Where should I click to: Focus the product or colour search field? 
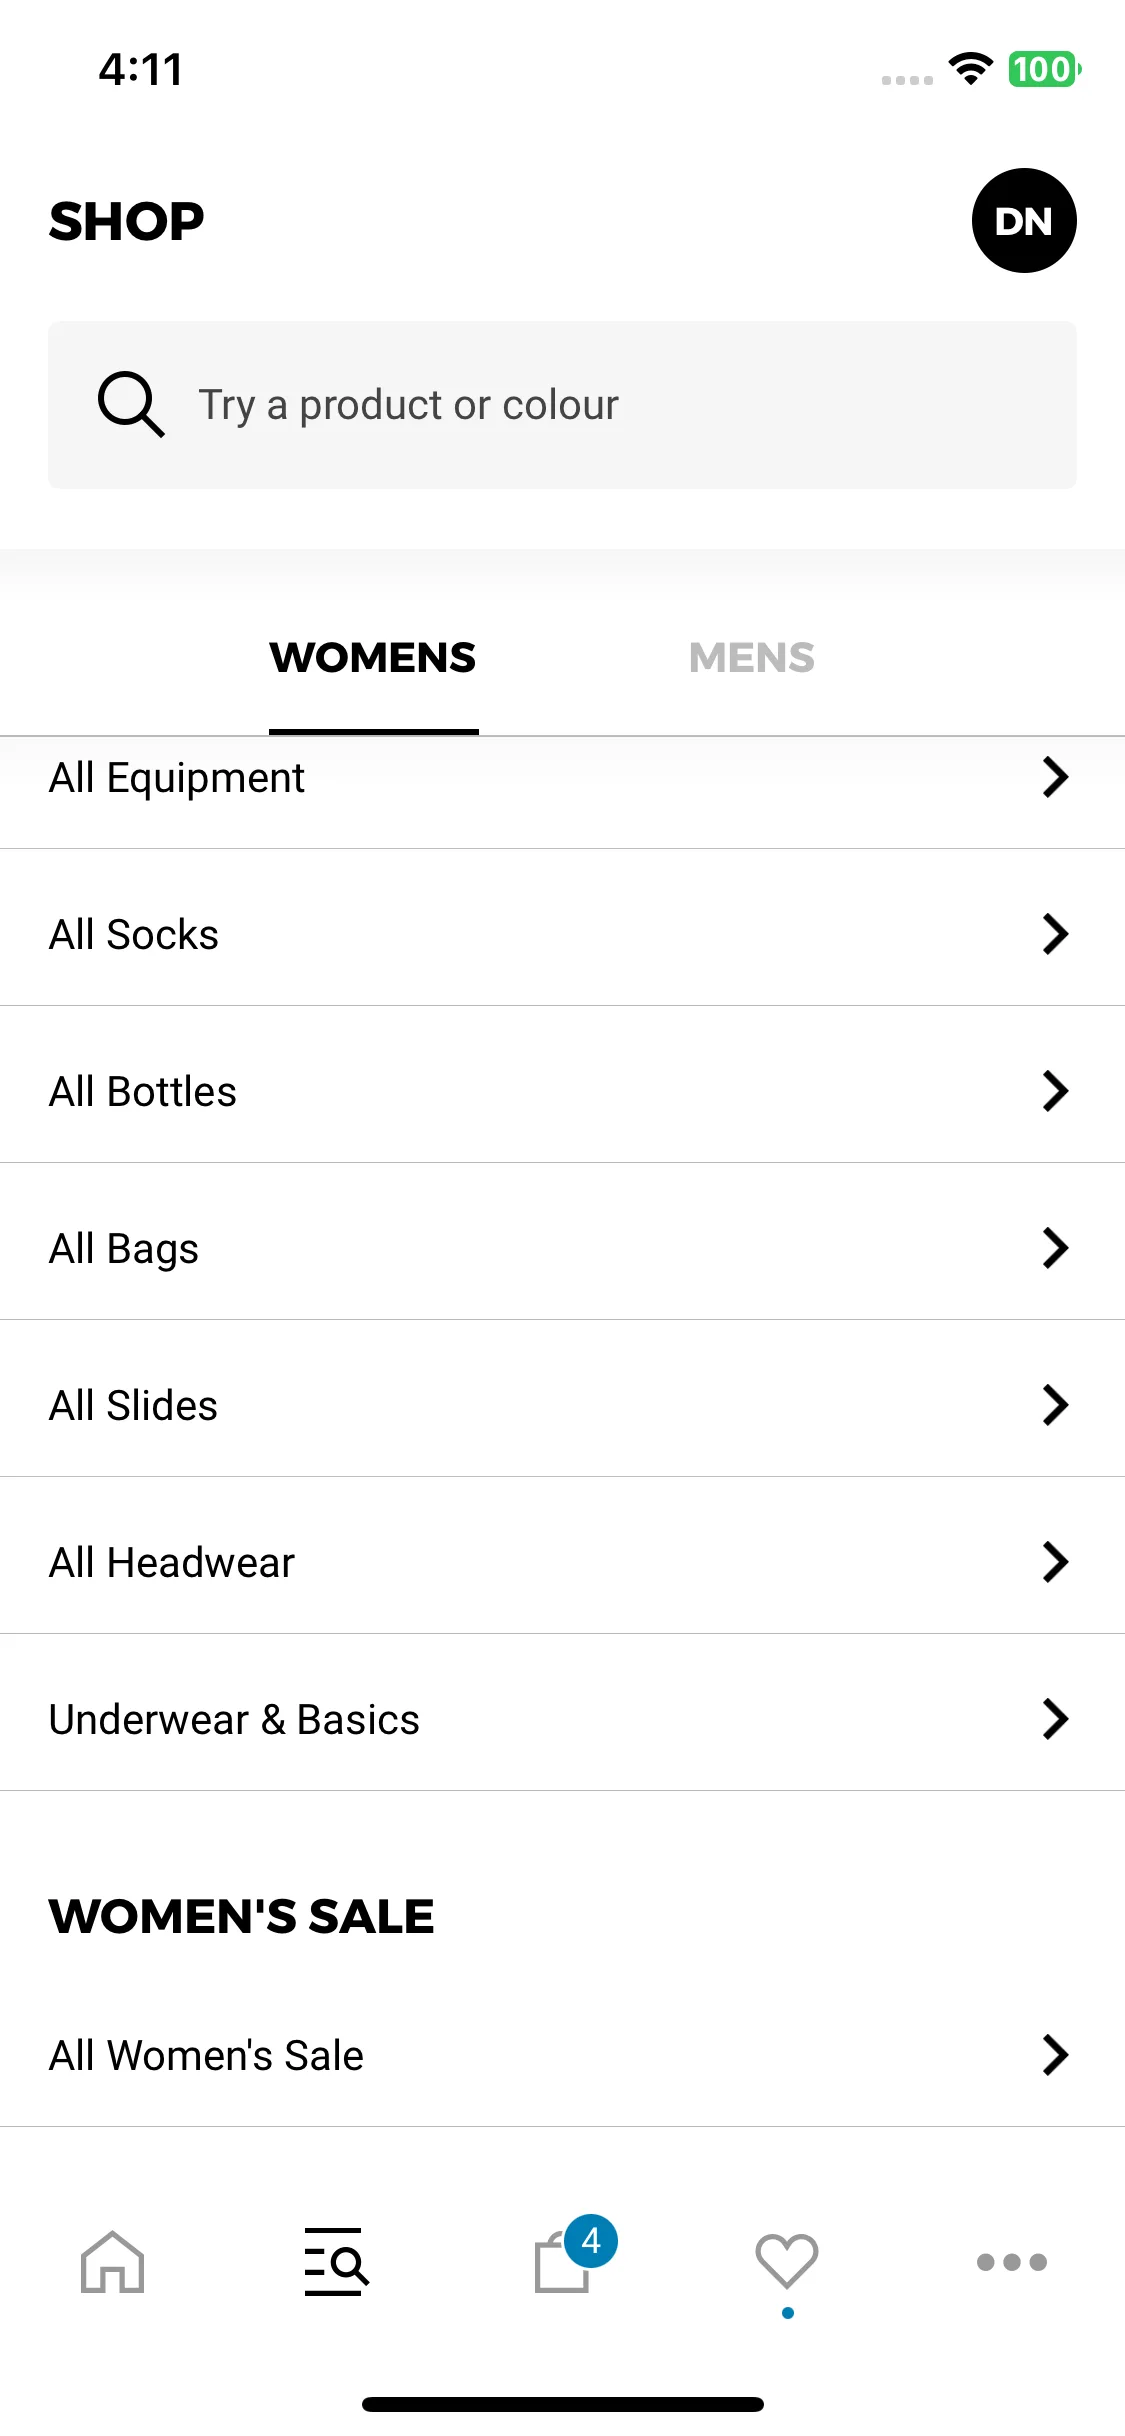tap(562, 405)
